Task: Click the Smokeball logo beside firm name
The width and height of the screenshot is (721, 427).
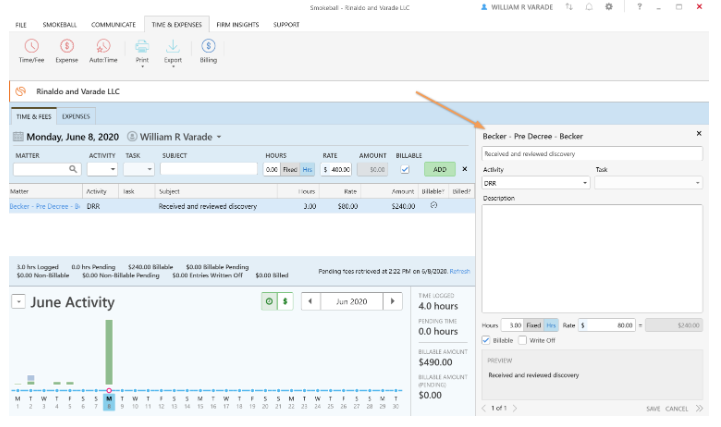Action: pyautogui.click(x=21, y=91)
